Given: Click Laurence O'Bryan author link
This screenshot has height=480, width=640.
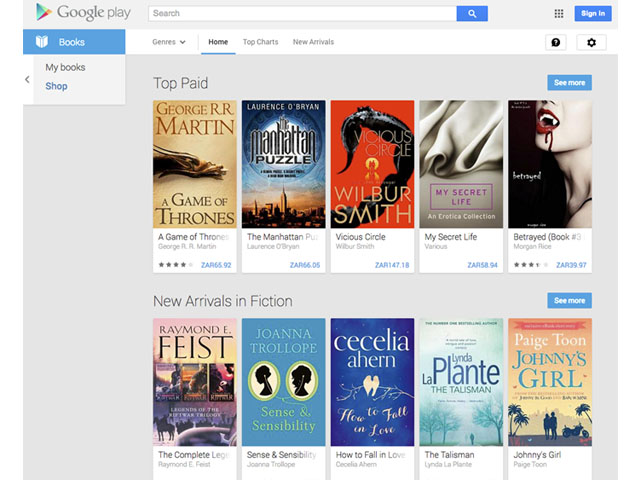Looking at the screenshot, I should [273, 247].
